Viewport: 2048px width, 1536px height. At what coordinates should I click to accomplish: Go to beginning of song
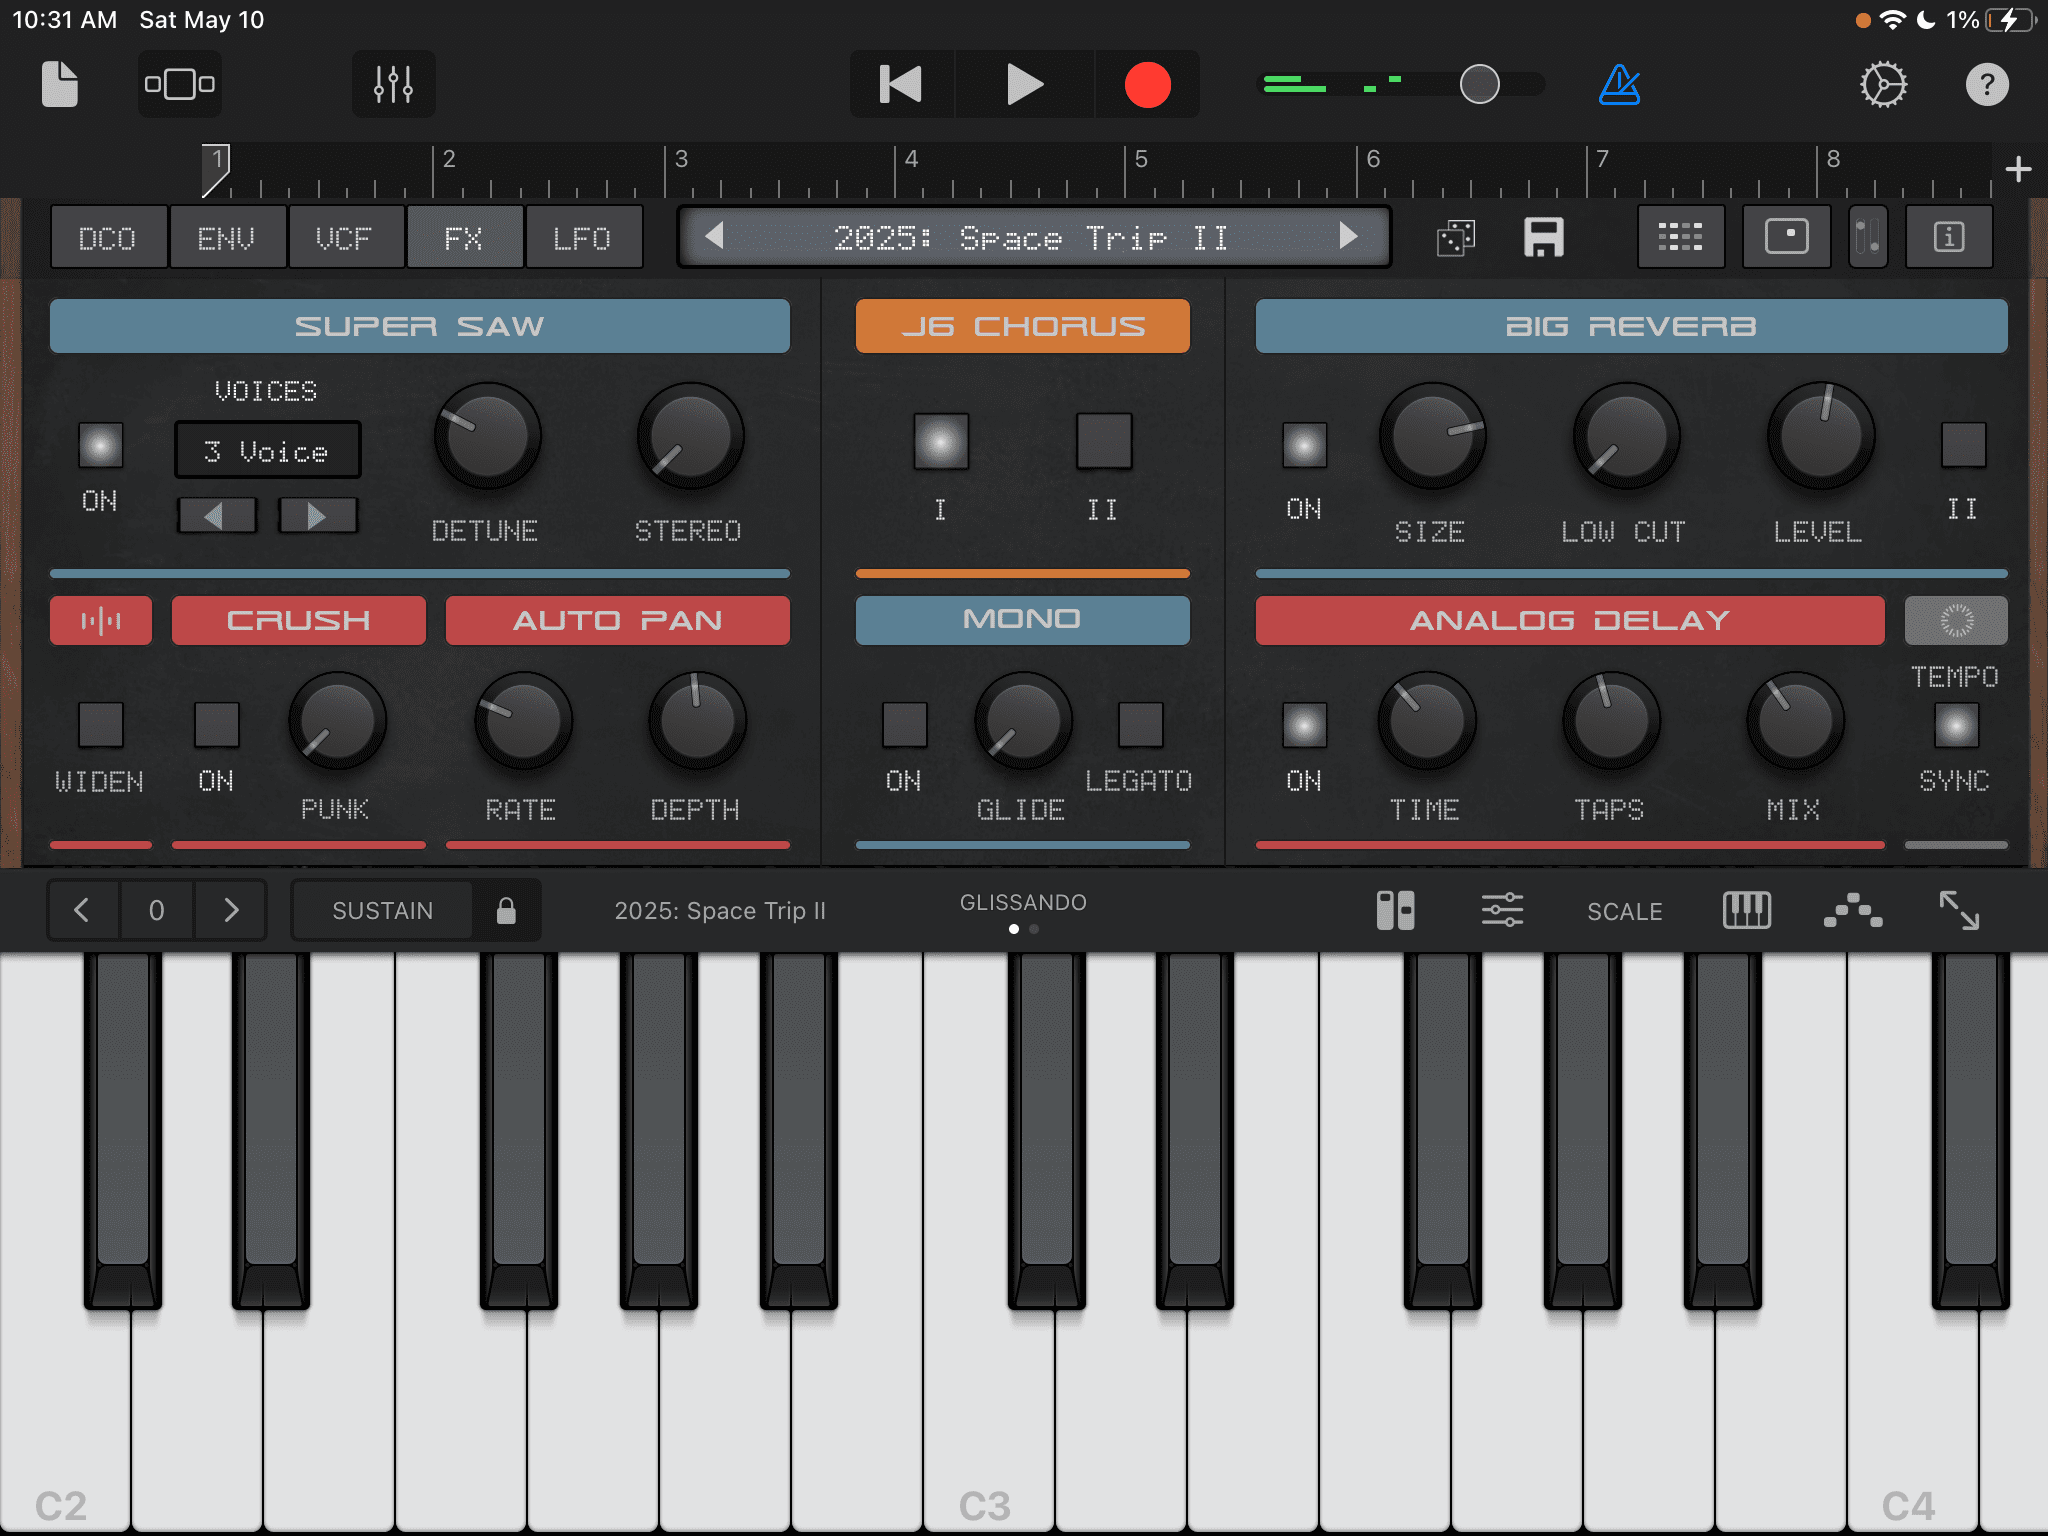(x=901, y=84)
